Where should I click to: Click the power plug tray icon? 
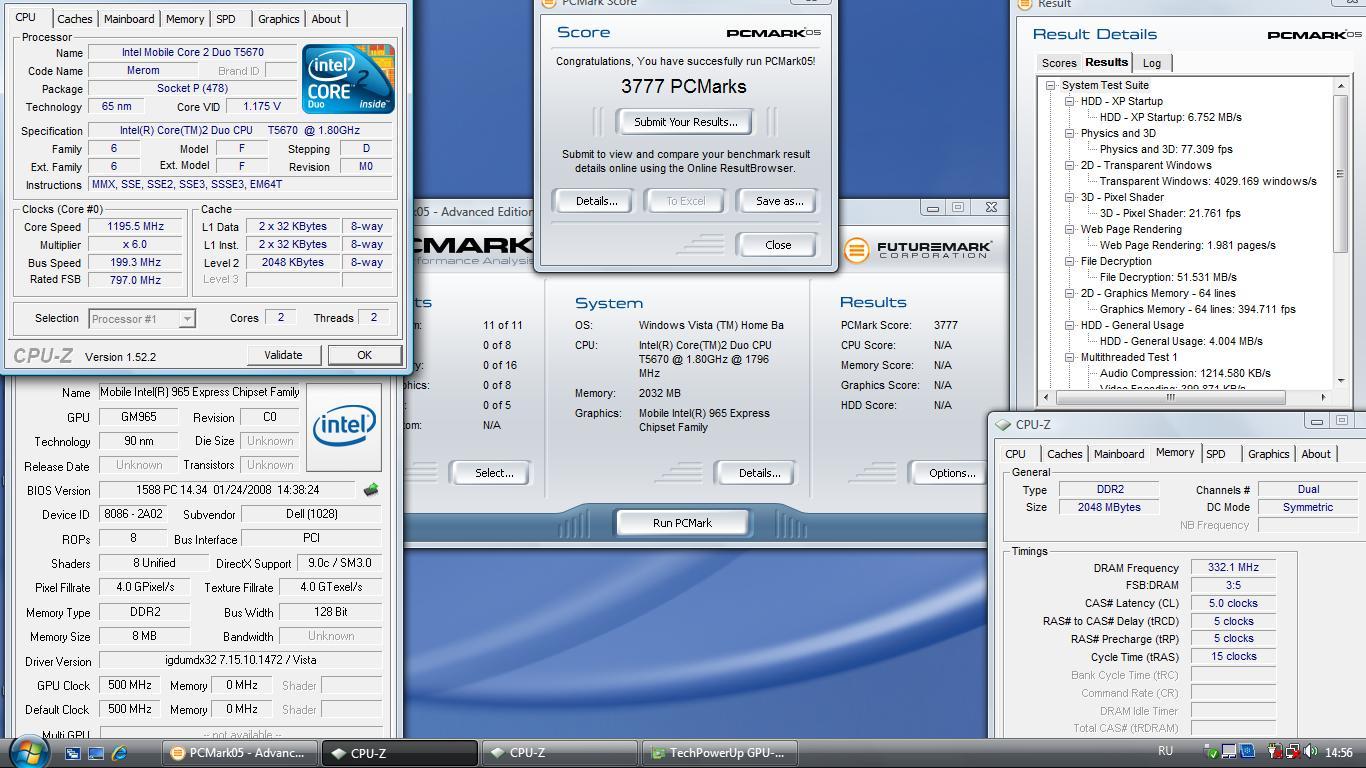[x=1276, y=752]
